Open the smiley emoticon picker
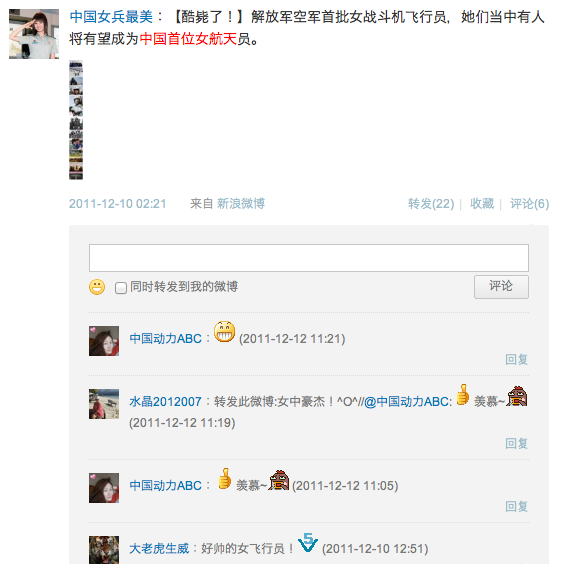The height and width of the screenshot is (564, 566). (x=97, y=287)
